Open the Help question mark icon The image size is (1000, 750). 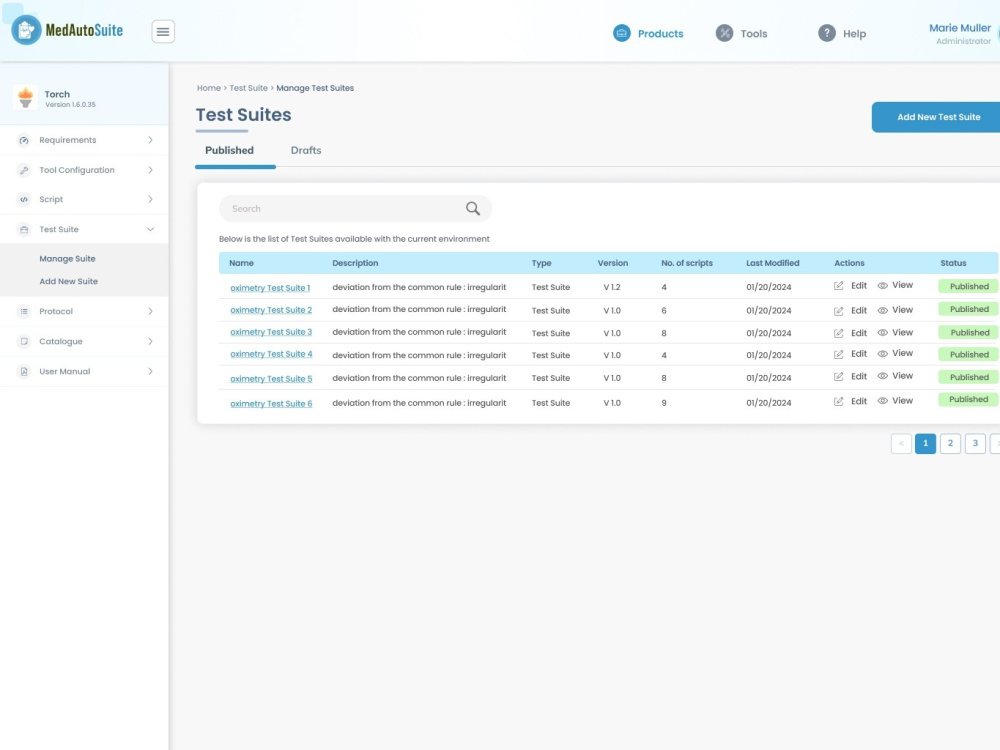click(827, 33)
